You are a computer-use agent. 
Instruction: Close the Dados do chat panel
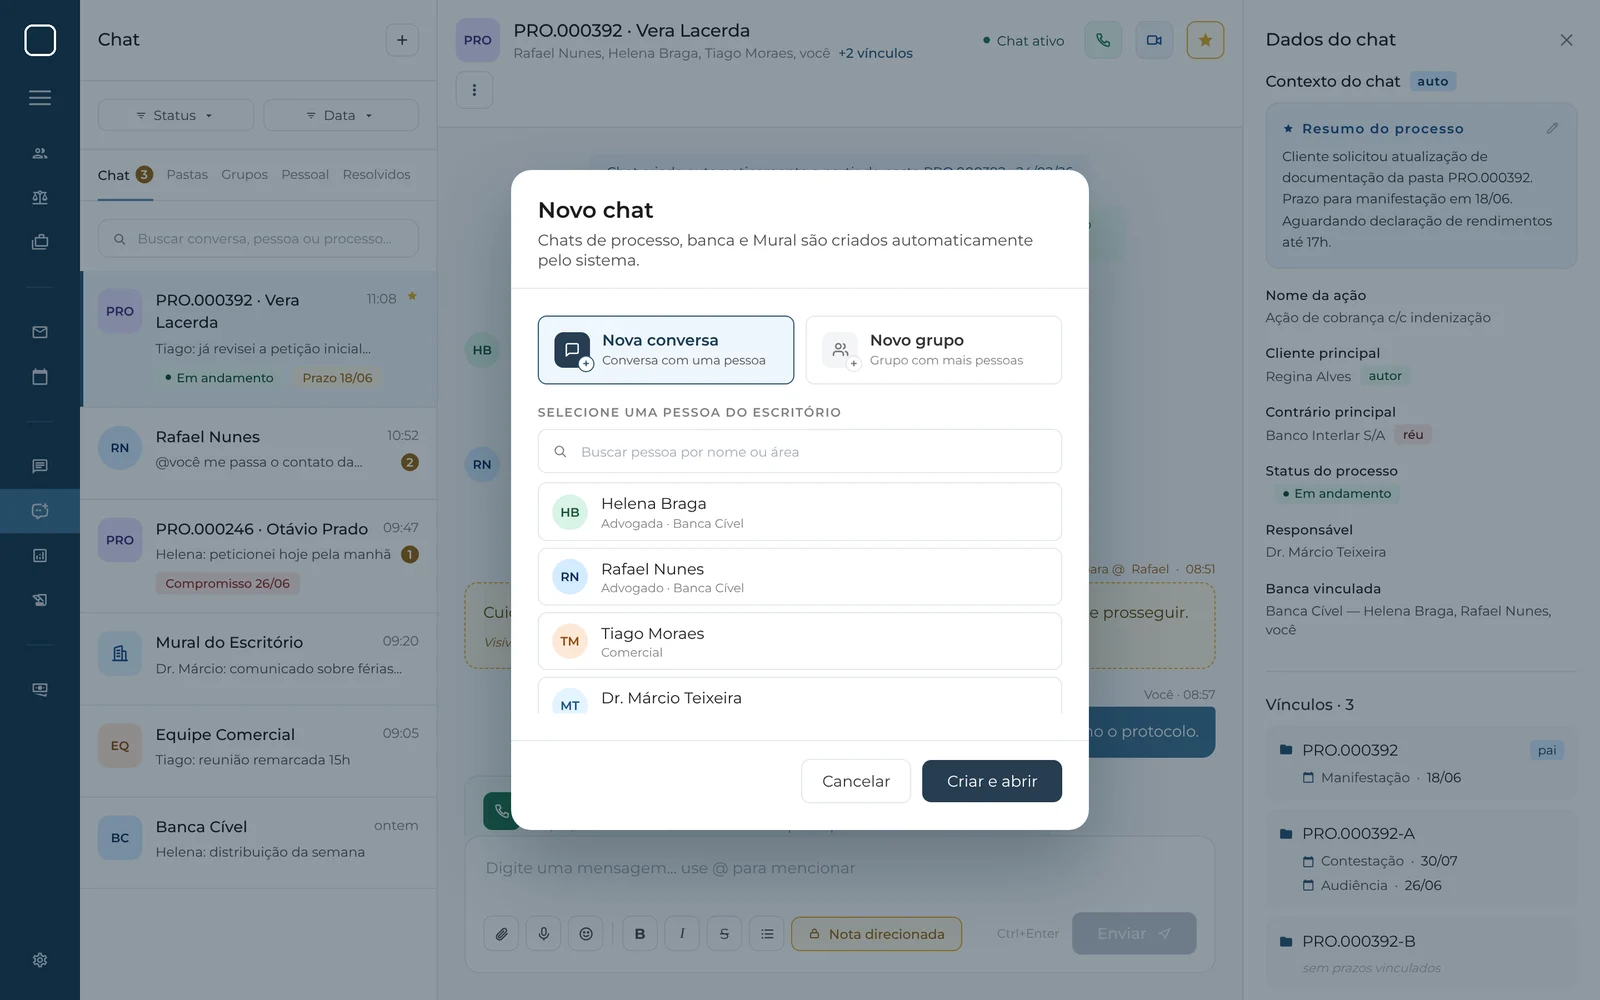1566,40
